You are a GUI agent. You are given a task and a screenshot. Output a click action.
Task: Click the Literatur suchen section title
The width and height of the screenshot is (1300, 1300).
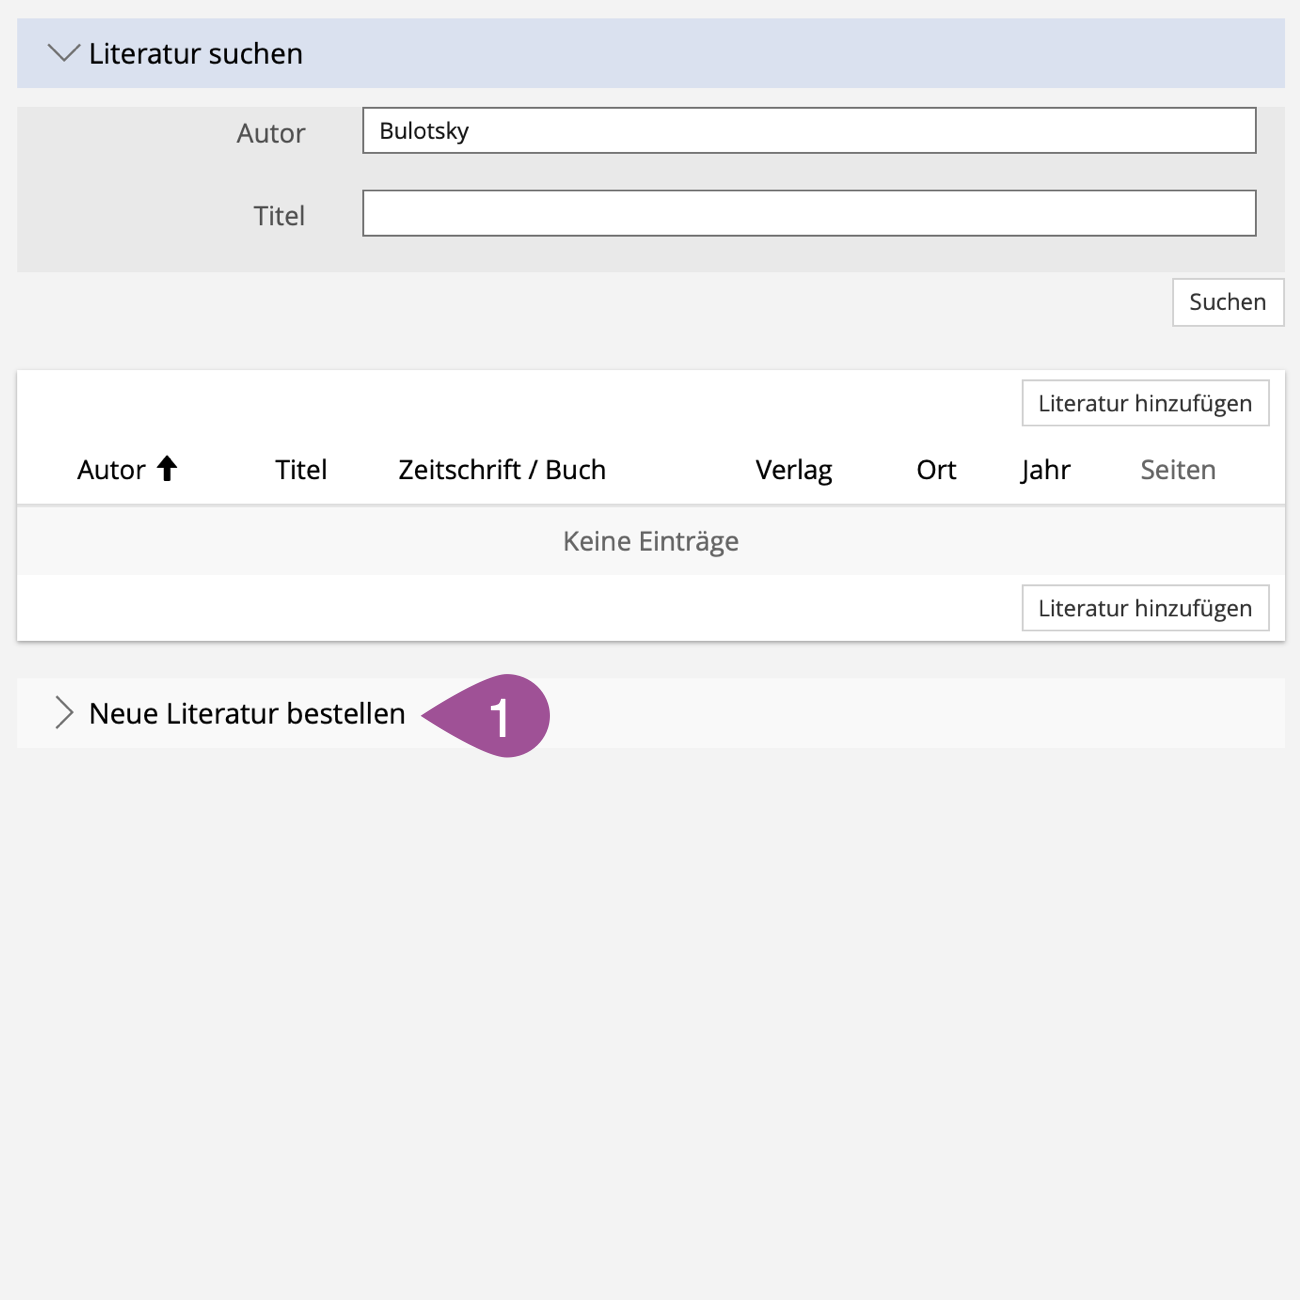pyautogui.click(x=196, y=54)
